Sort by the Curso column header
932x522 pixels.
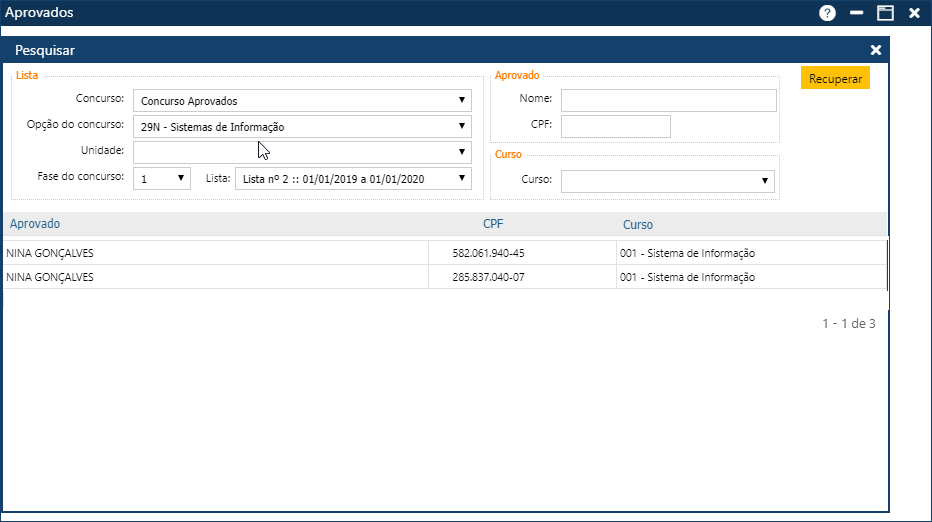638,225
